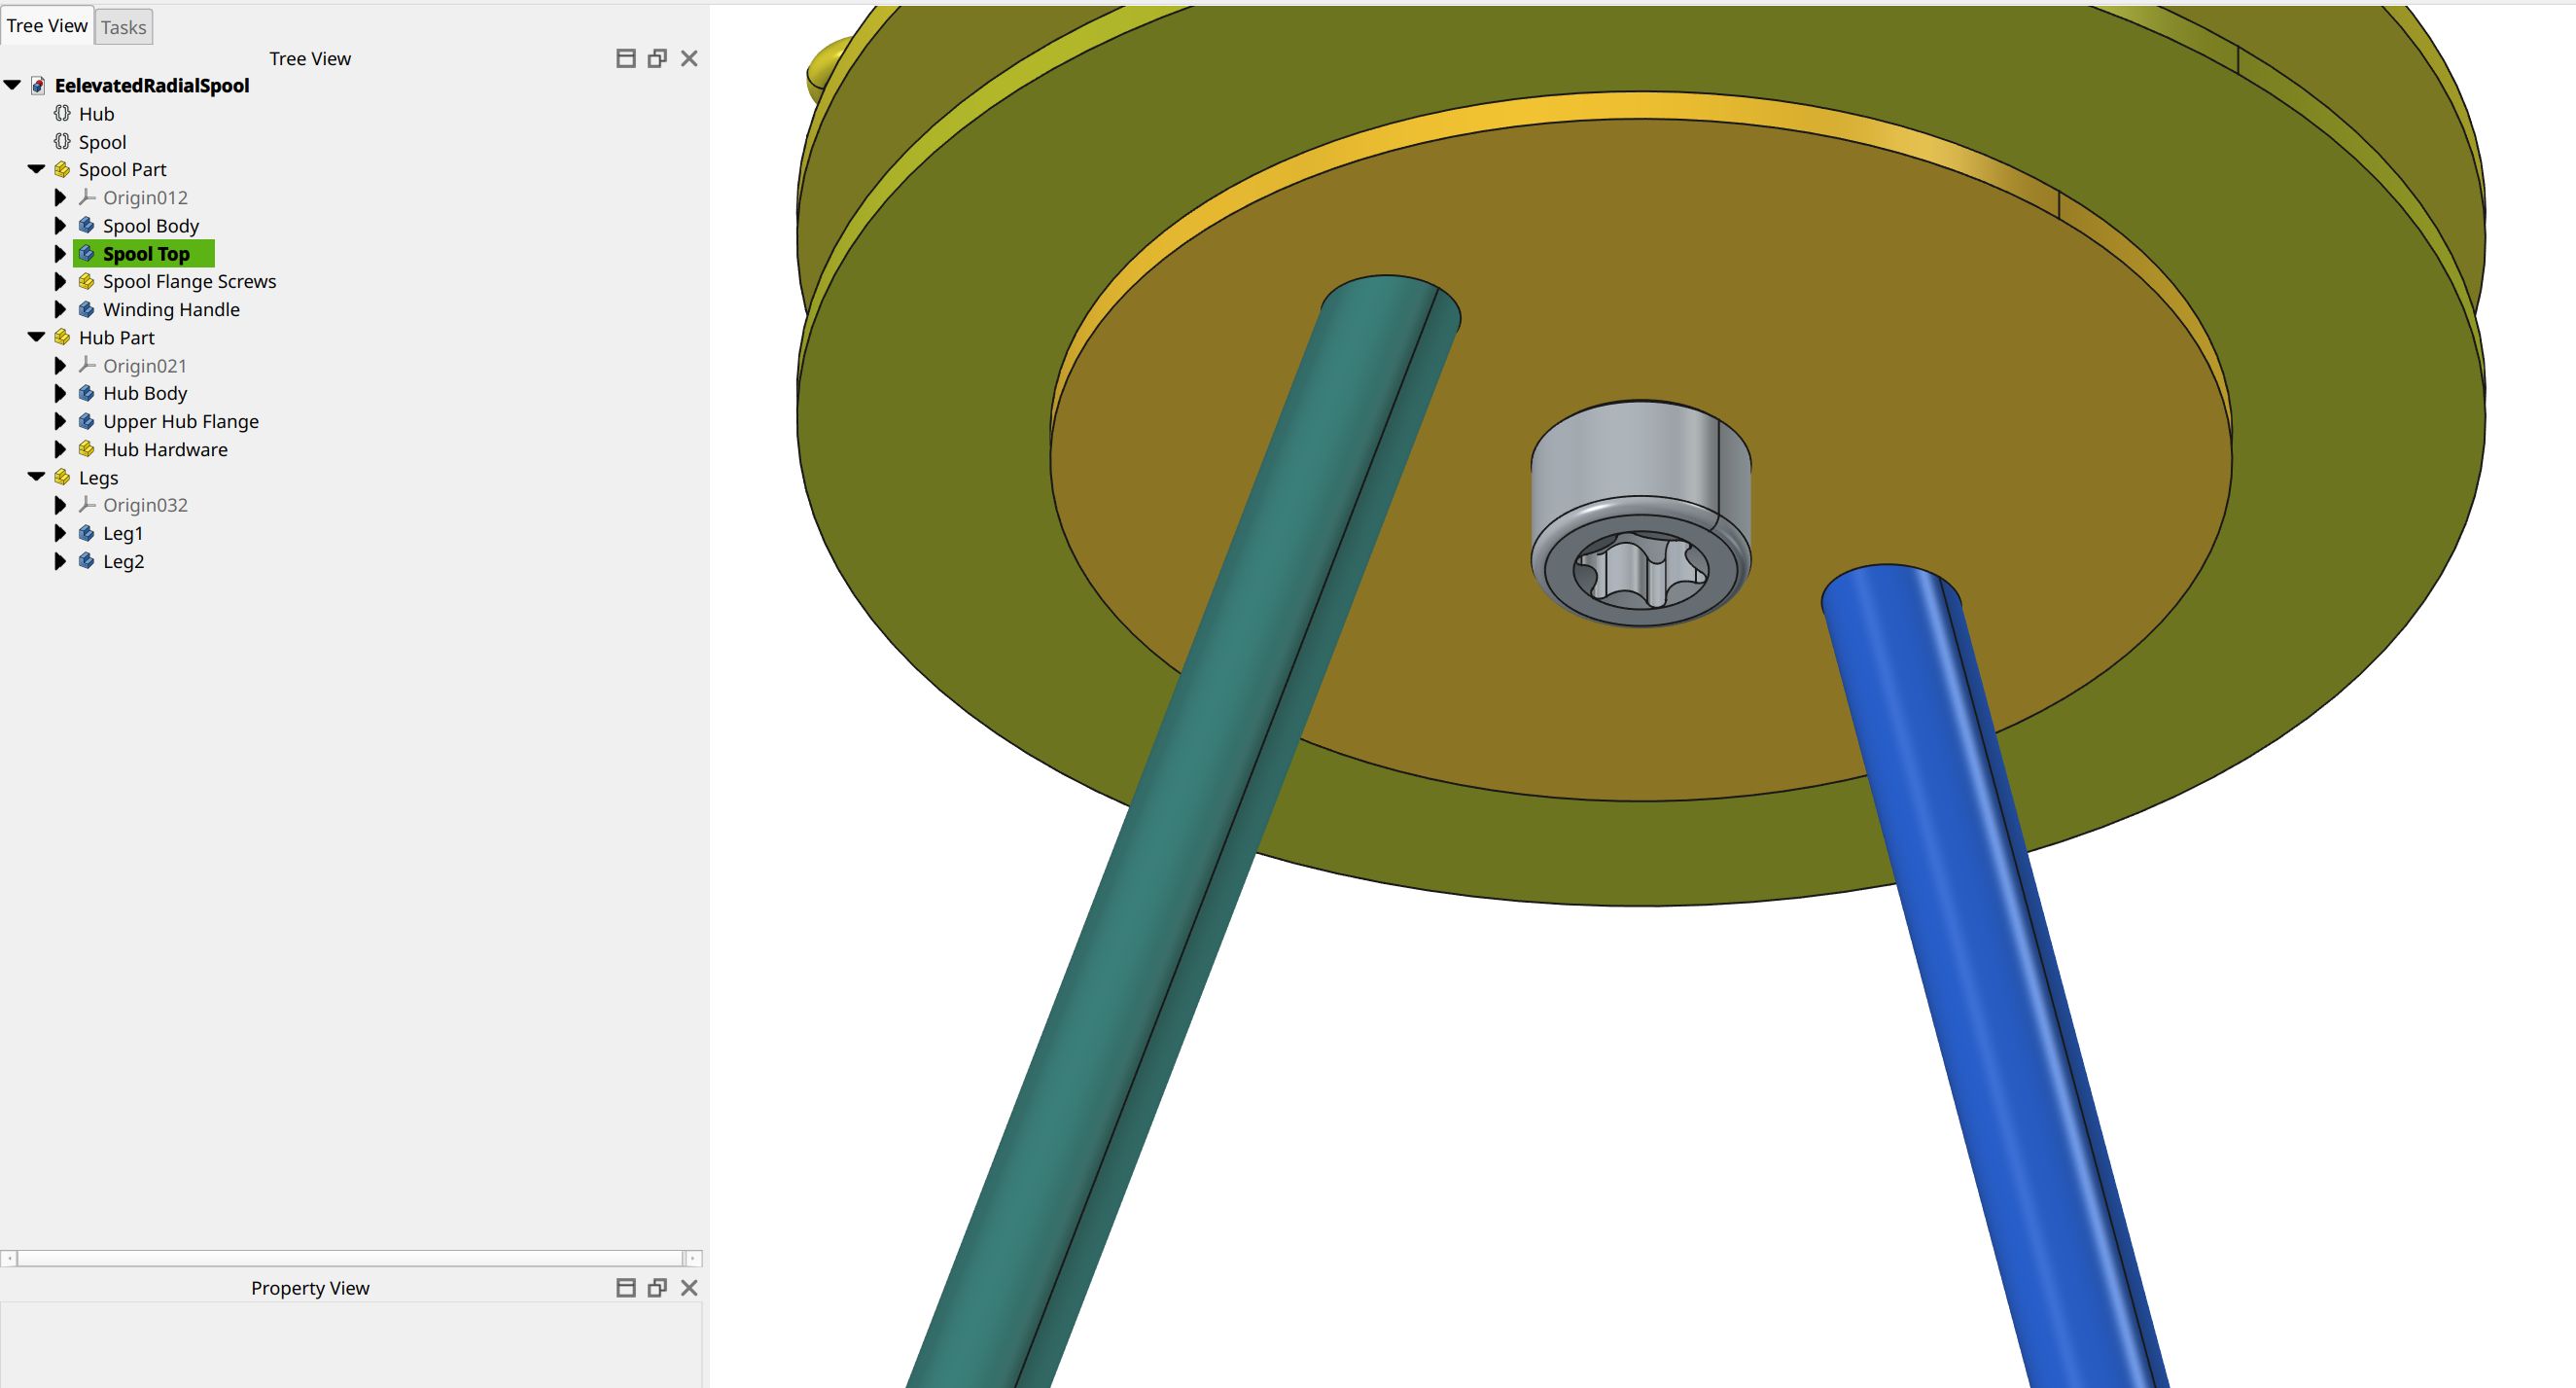Select the EelevatedRadialSpool document icon
This screenshot has height=1388, width=2576.
point(37,85)
